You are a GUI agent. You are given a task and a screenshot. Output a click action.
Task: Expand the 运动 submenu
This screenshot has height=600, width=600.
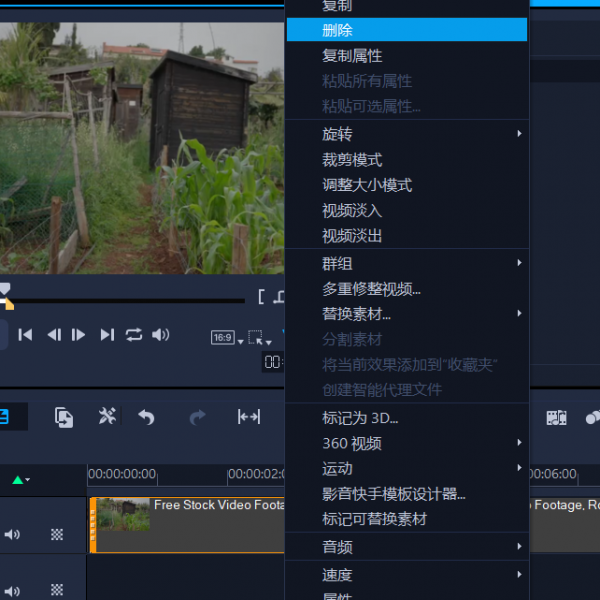406,468
